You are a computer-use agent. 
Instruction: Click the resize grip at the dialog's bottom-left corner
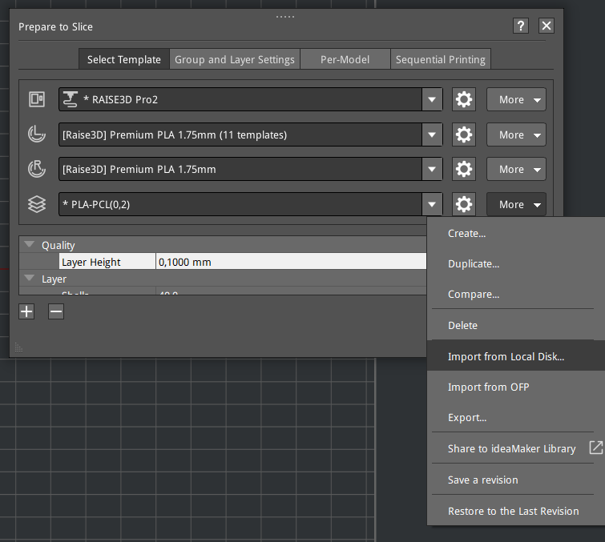19,348
